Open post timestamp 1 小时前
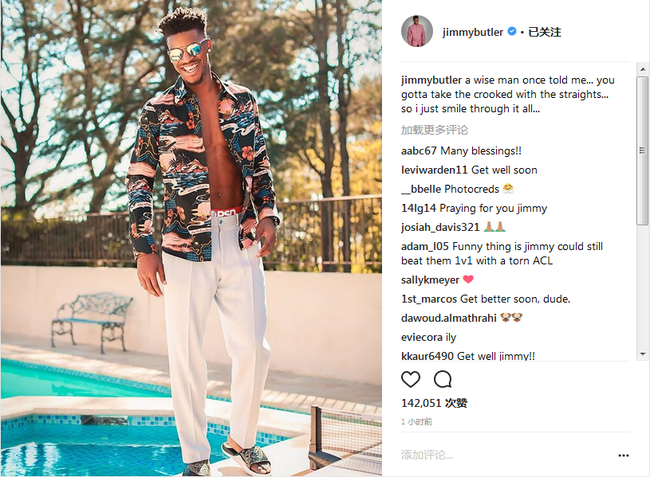650x477 pixels. click(x=417, y=422)
